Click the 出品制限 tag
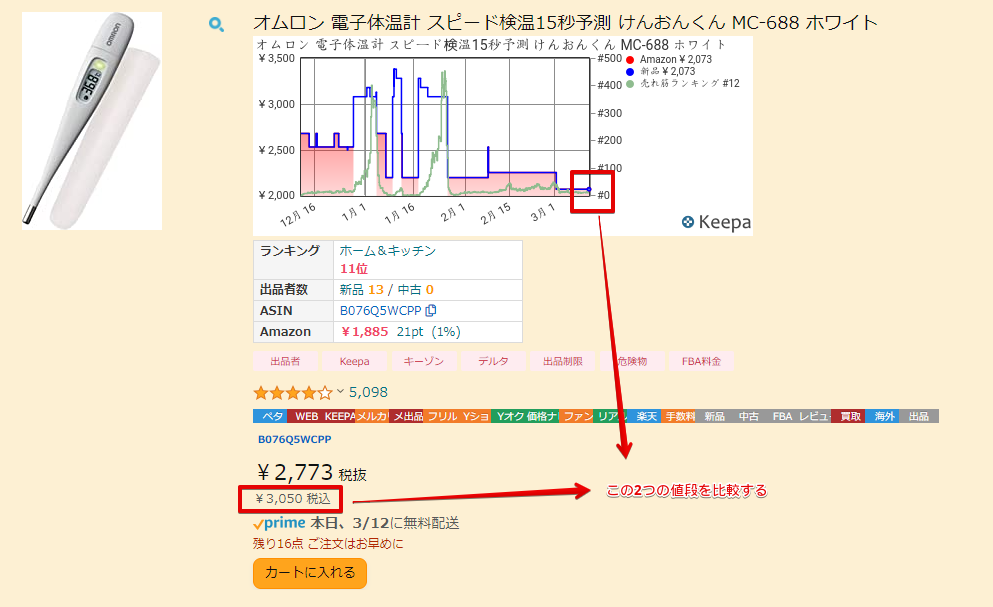Screen dimensions: 993x607 [x=562, y=361]
